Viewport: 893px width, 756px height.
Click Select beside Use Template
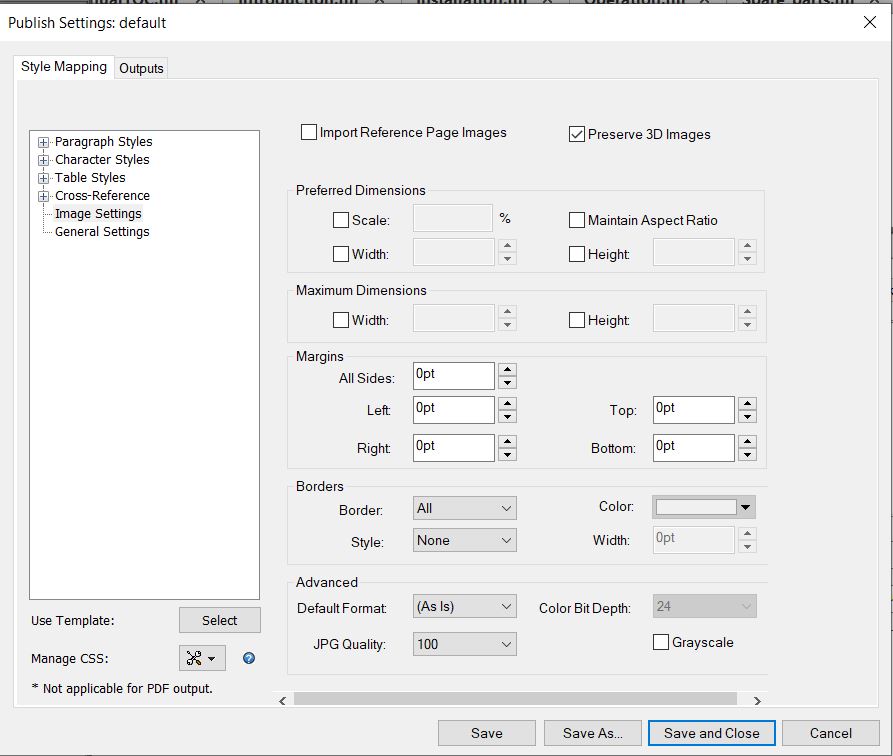click(x=219, y=620)
